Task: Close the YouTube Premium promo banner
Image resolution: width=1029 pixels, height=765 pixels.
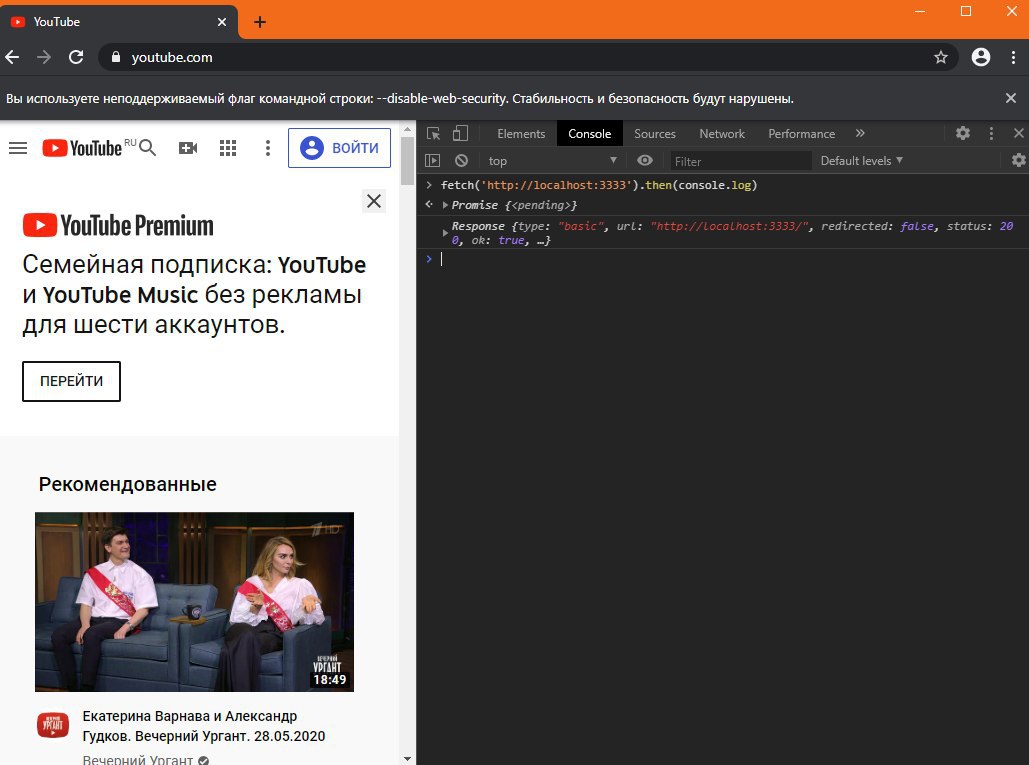Action: 374,201
